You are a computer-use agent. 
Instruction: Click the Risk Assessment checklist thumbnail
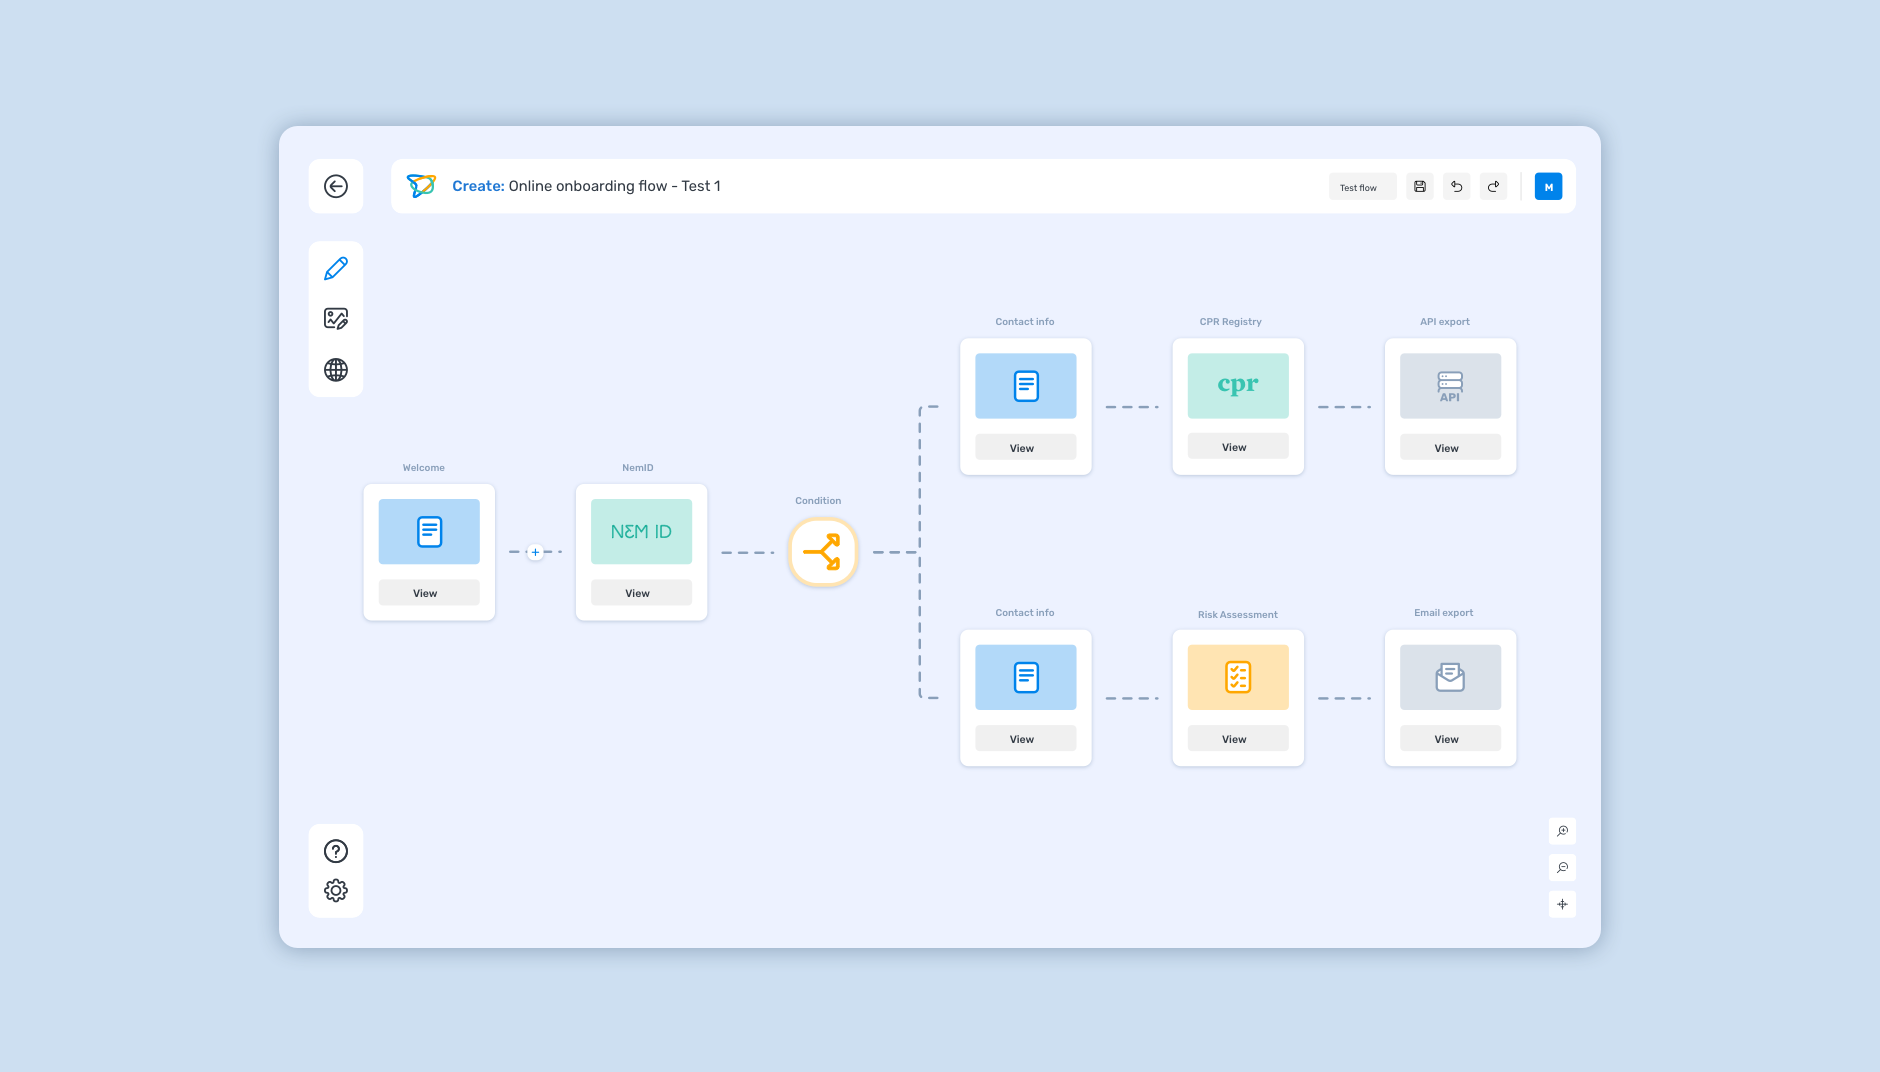(1238, 677)
